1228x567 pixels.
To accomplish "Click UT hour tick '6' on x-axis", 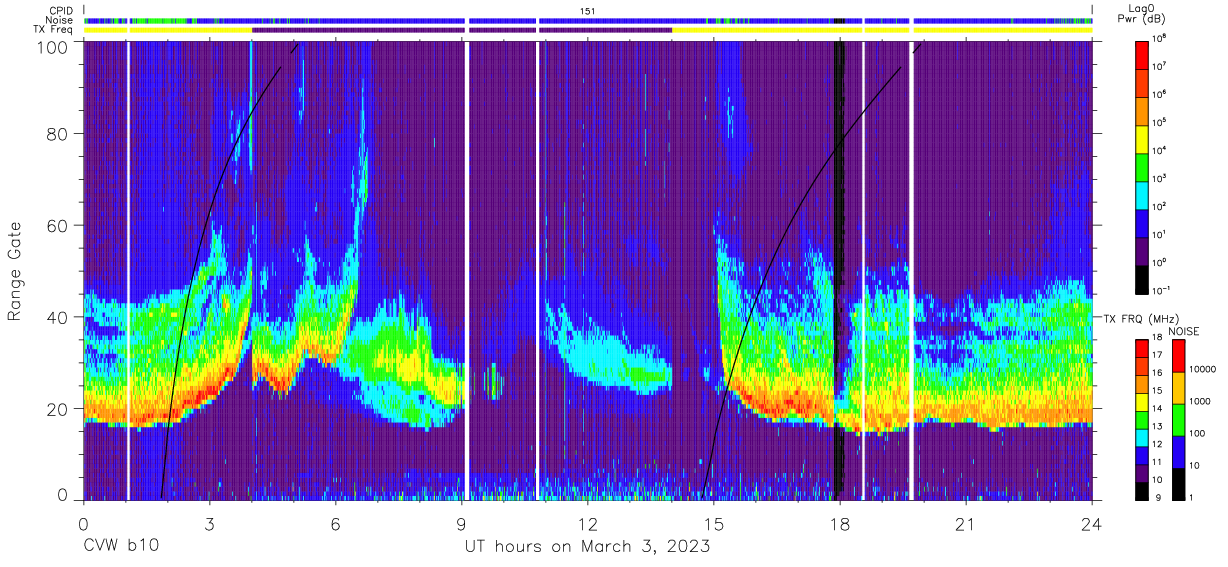I will [x=335, y=523].
